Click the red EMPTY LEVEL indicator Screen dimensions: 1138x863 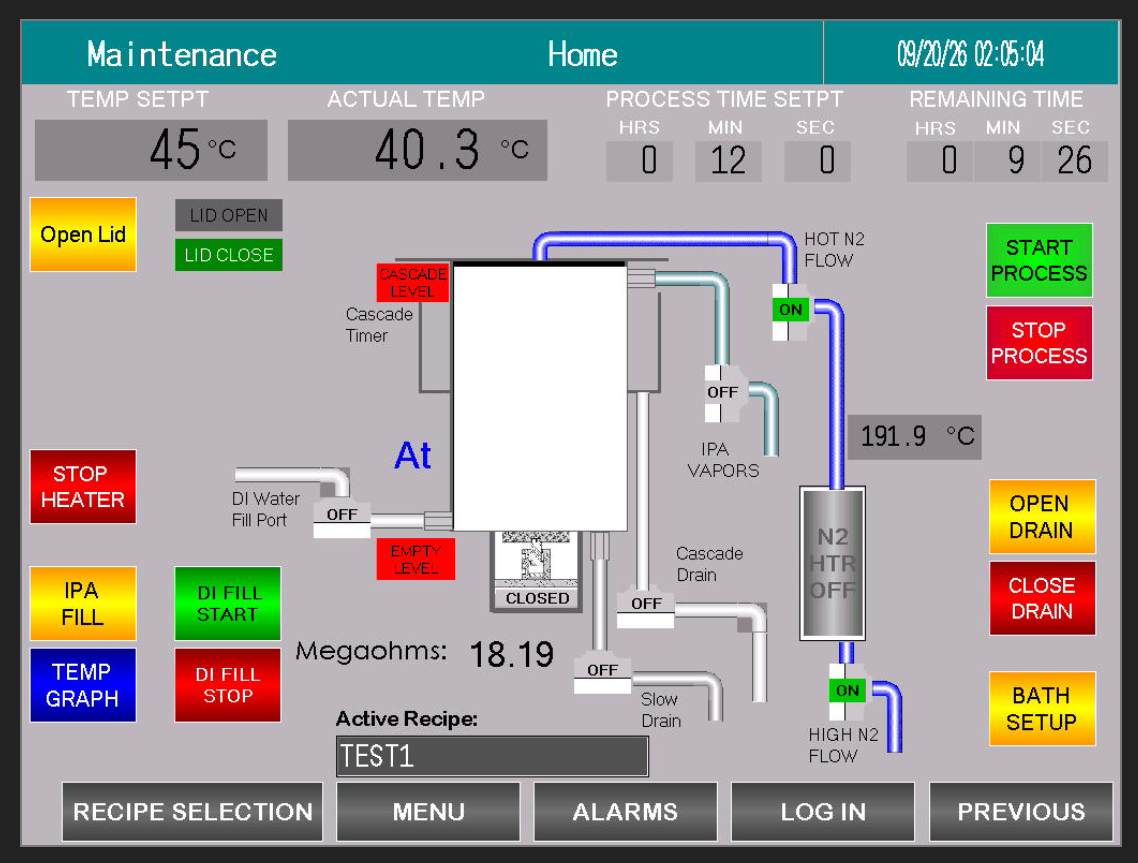415,559
